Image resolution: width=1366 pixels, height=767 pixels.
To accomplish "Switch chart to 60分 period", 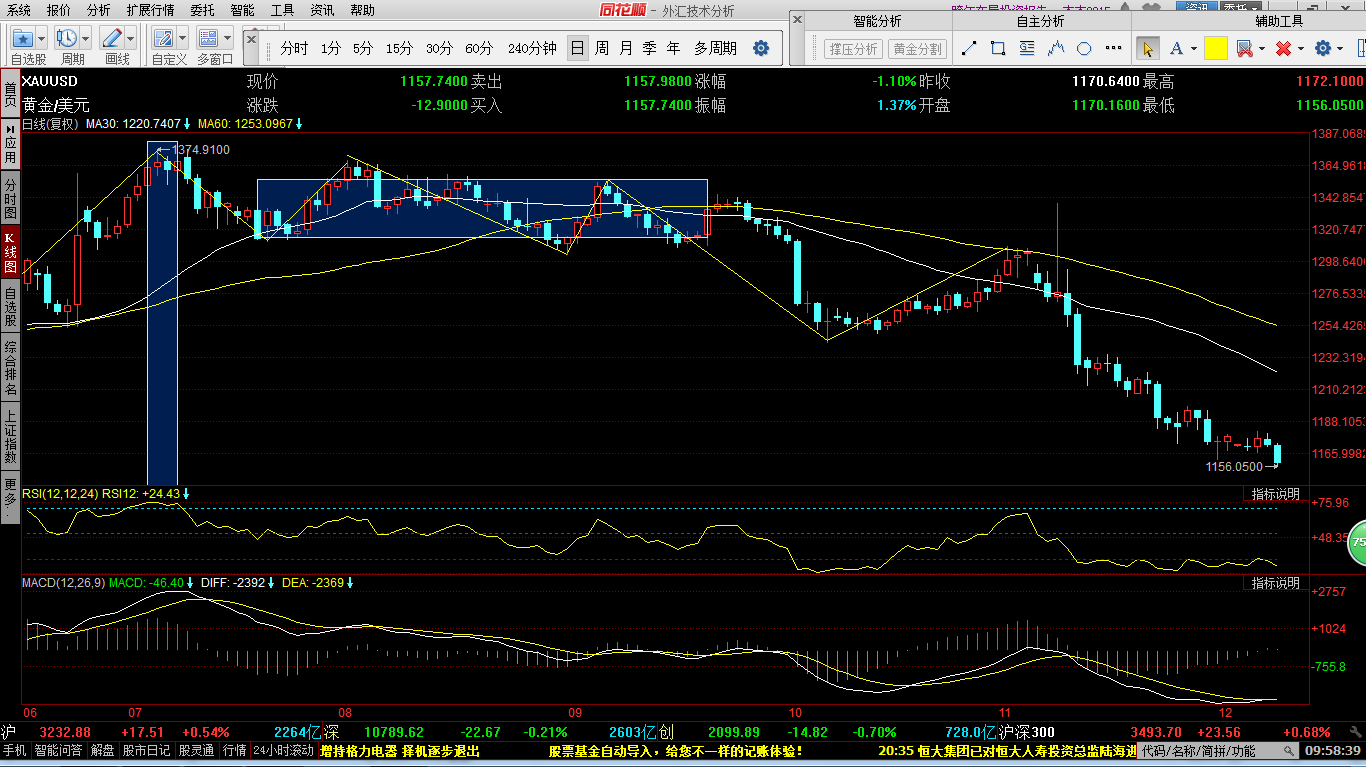I will pos(479,48).
